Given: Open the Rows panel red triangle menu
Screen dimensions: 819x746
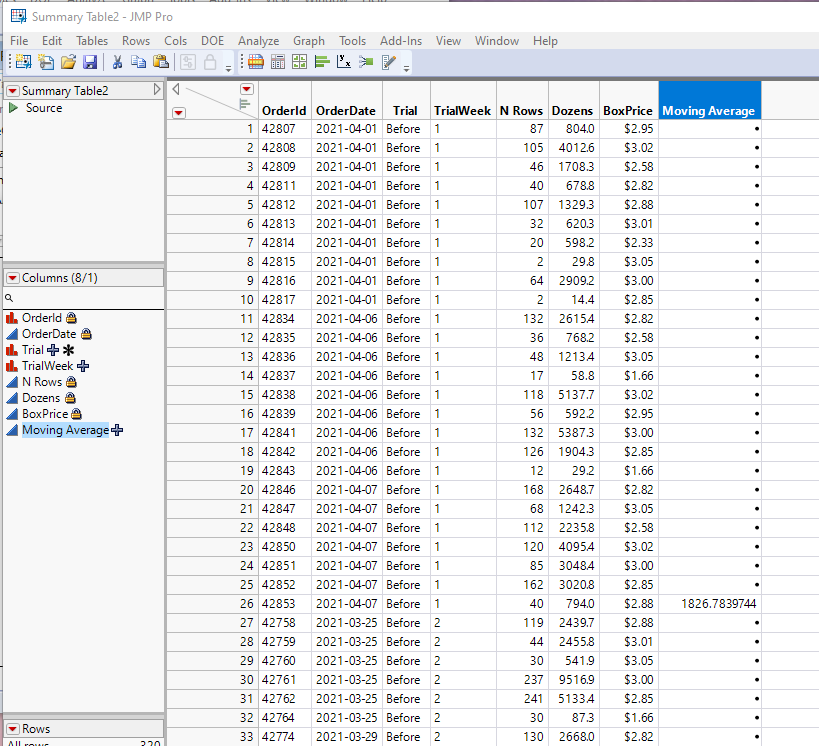Looking at the screenshot, I should point(13,729).
